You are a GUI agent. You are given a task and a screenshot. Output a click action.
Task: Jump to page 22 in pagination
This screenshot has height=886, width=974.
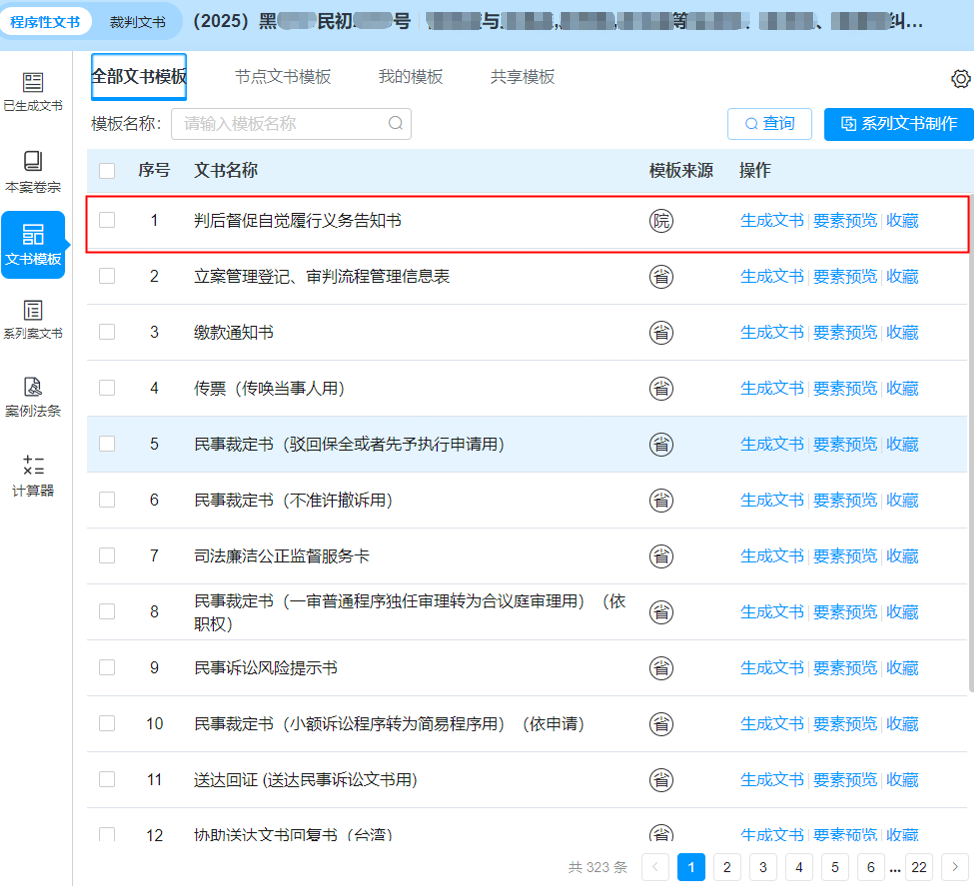coord(918,867)
